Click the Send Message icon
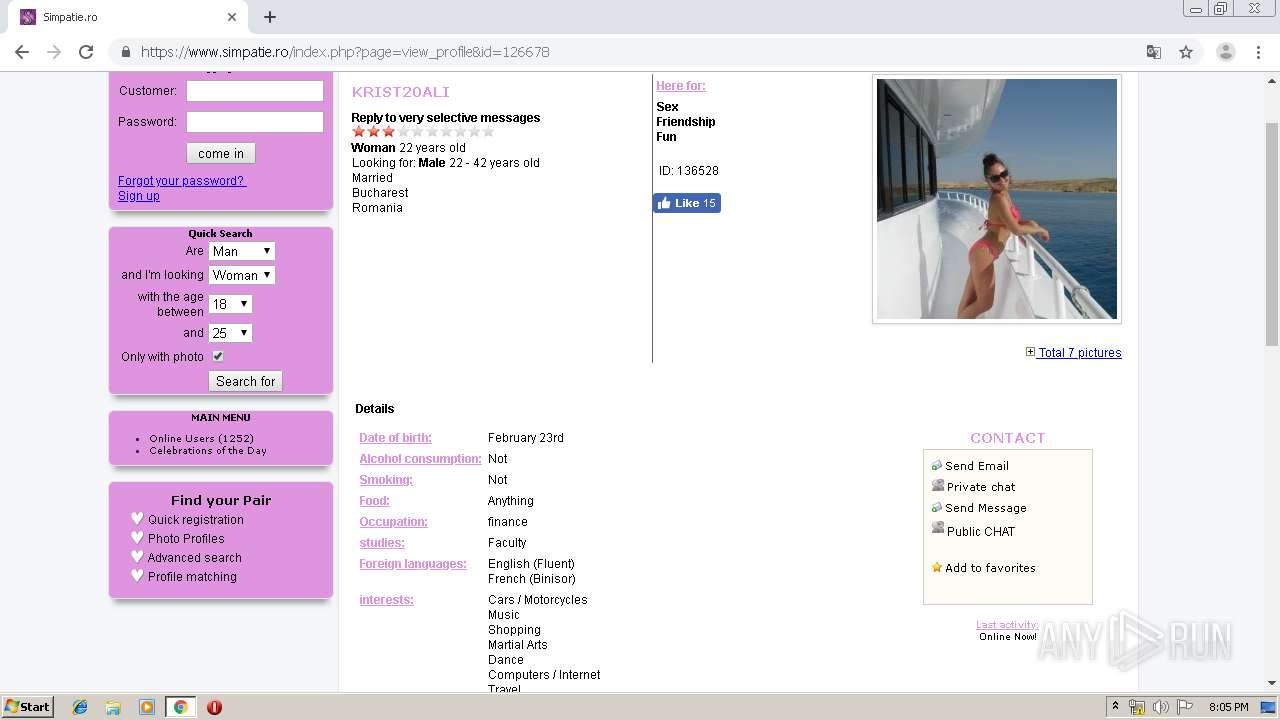The image size is (1280, 720). coord(937,507)
